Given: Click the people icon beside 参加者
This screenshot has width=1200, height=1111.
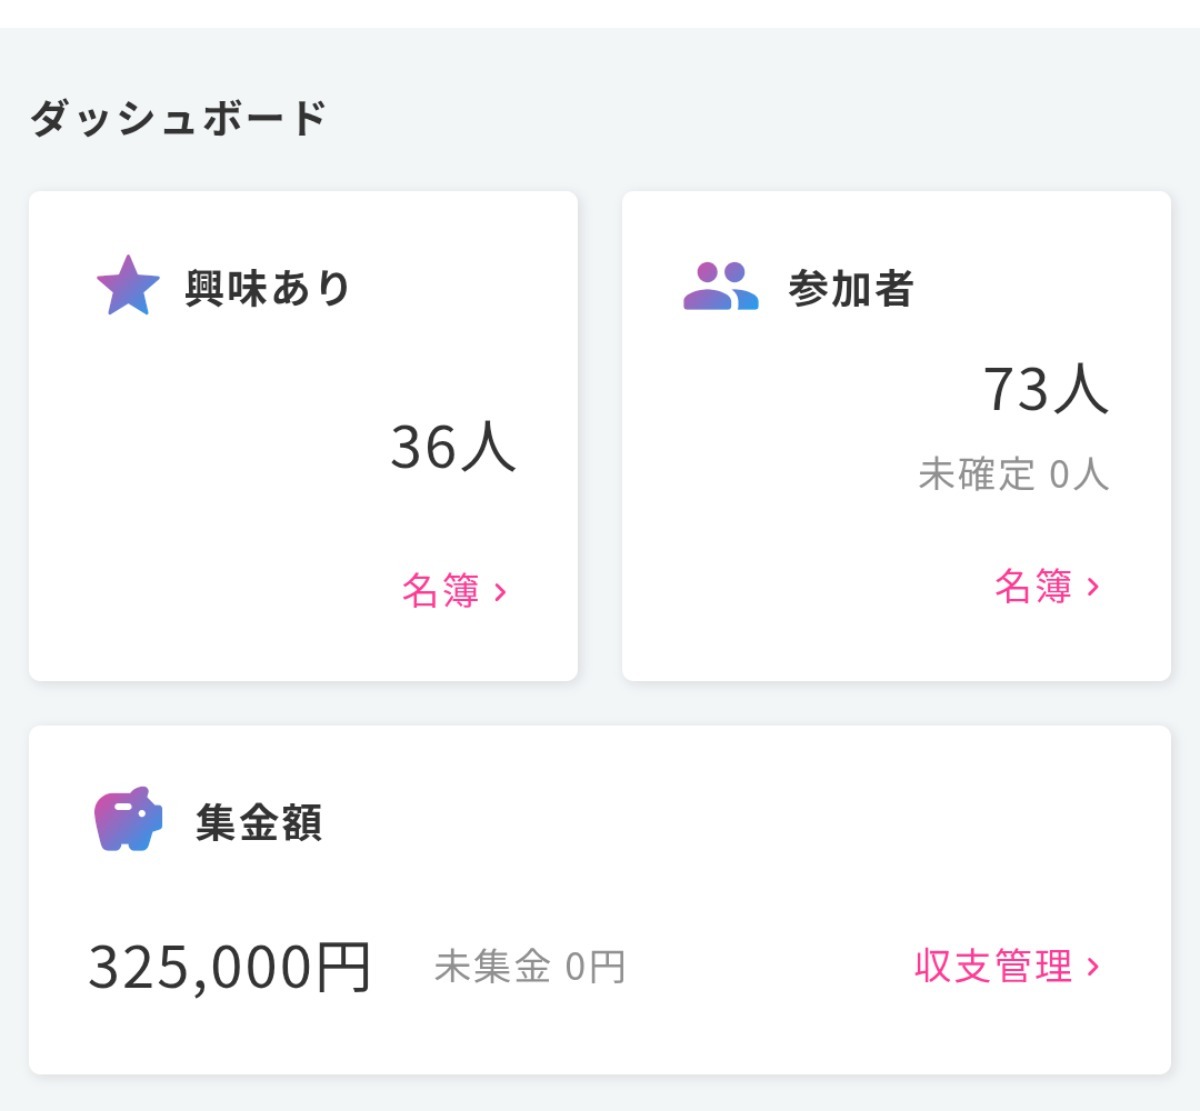Looking at the screenshot, I should pyautogui.click(x=720, y=287).
